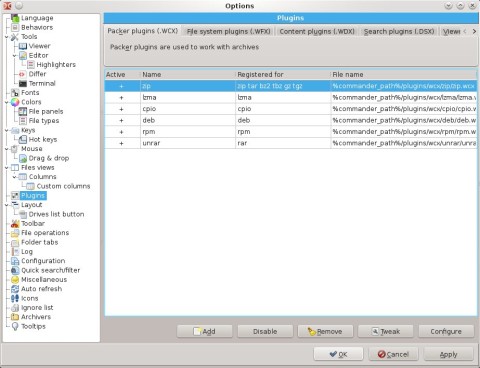Open the Miscellaneous icon
Image resolution: width=480 pixels, height=368 pixels.
pyautogui.click(x=15, y=280)
